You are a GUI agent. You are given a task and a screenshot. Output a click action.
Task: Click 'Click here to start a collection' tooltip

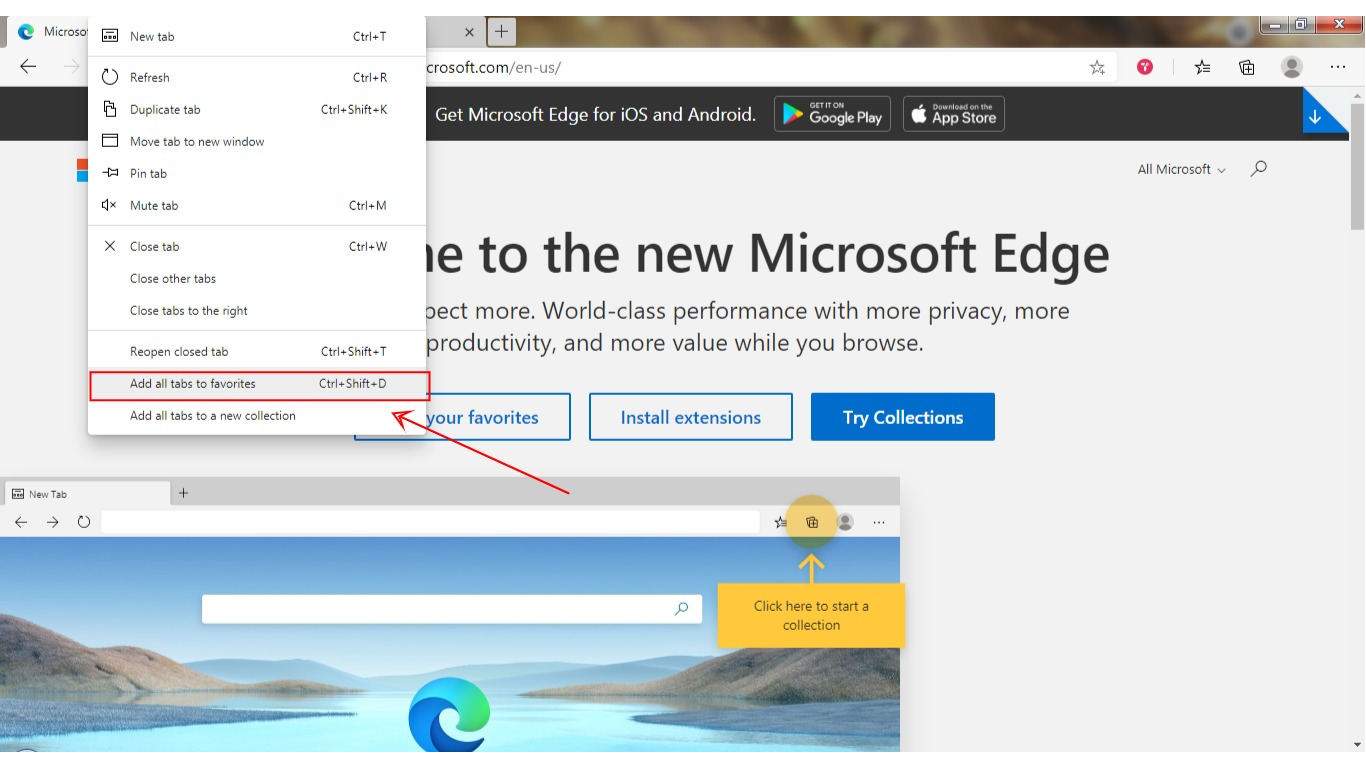811,615
